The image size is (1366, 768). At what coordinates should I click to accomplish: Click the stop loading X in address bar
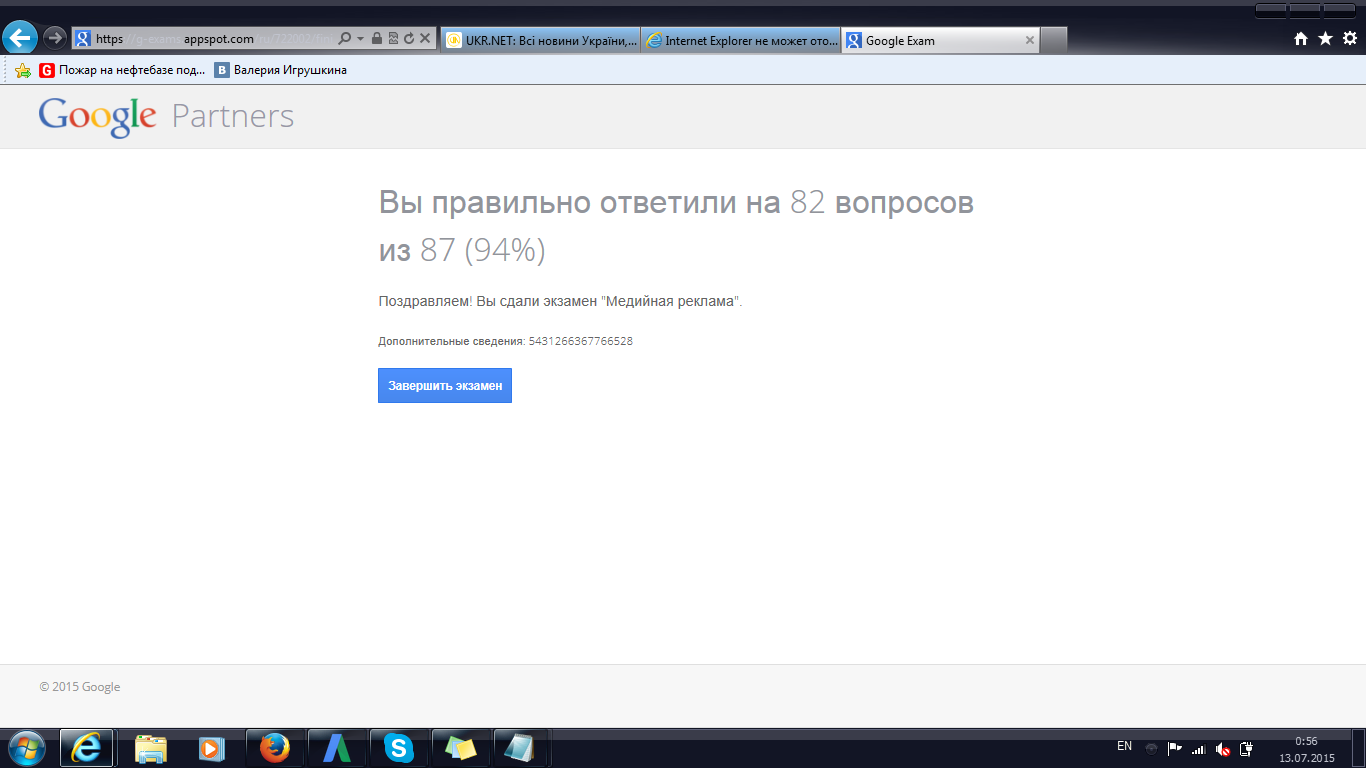[425, 39]
